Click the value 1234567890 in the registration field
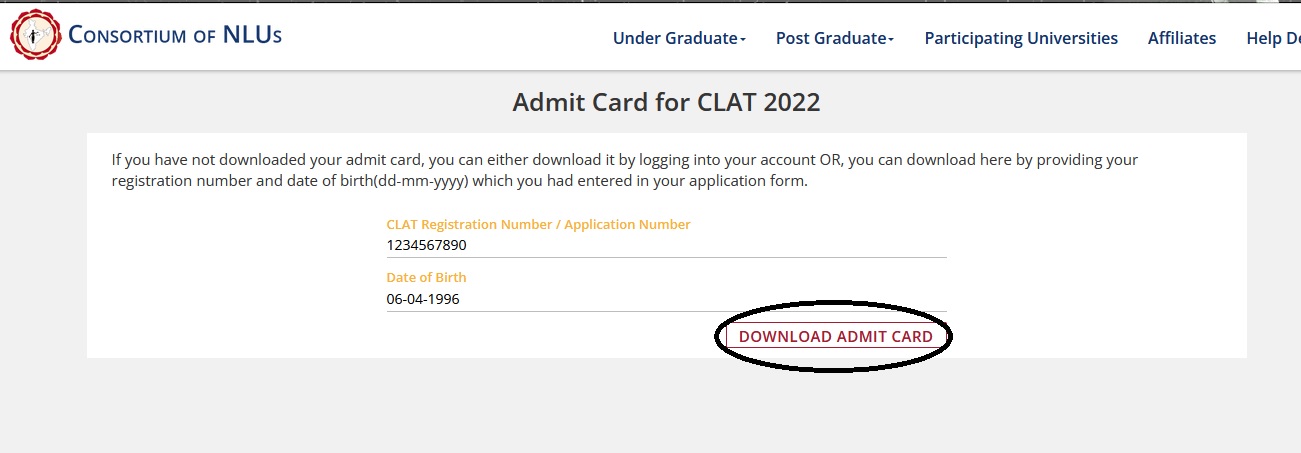The image size is (1301, 453). pyautogui.click(x=427, y=245)
